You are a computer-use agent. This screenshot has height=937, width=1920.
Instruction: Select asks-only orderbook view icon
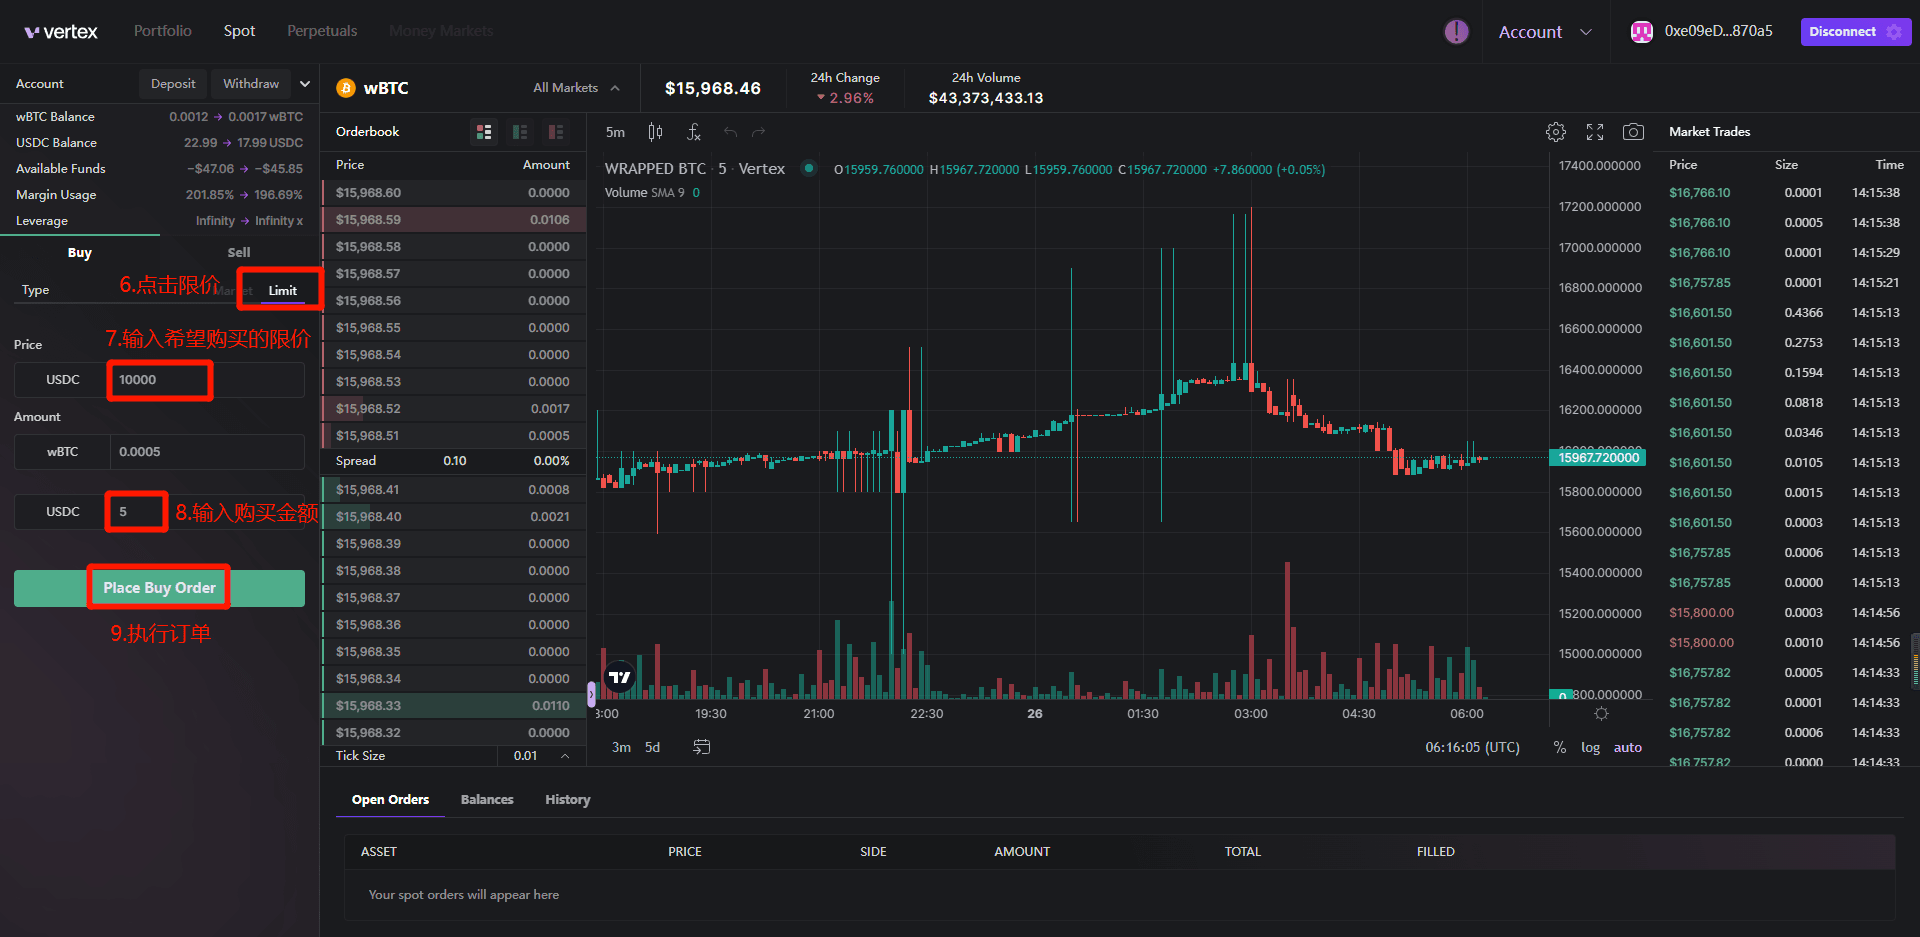point(556,132)
